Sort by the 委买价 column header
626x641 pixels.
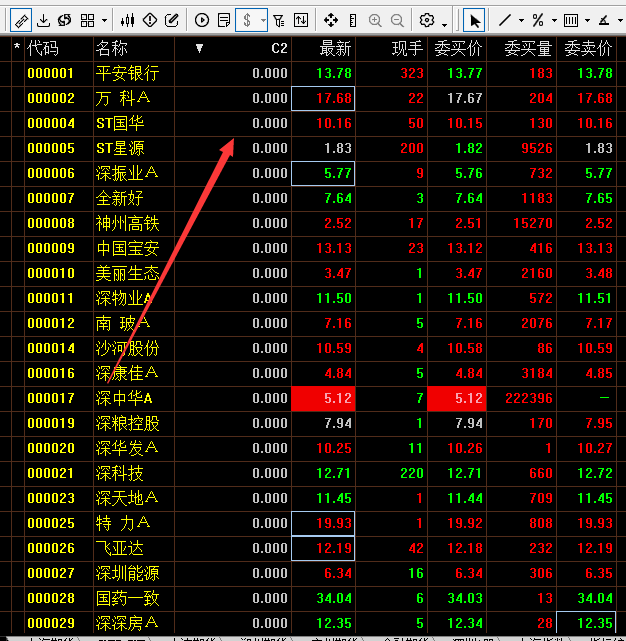click(x=458, y=49)
